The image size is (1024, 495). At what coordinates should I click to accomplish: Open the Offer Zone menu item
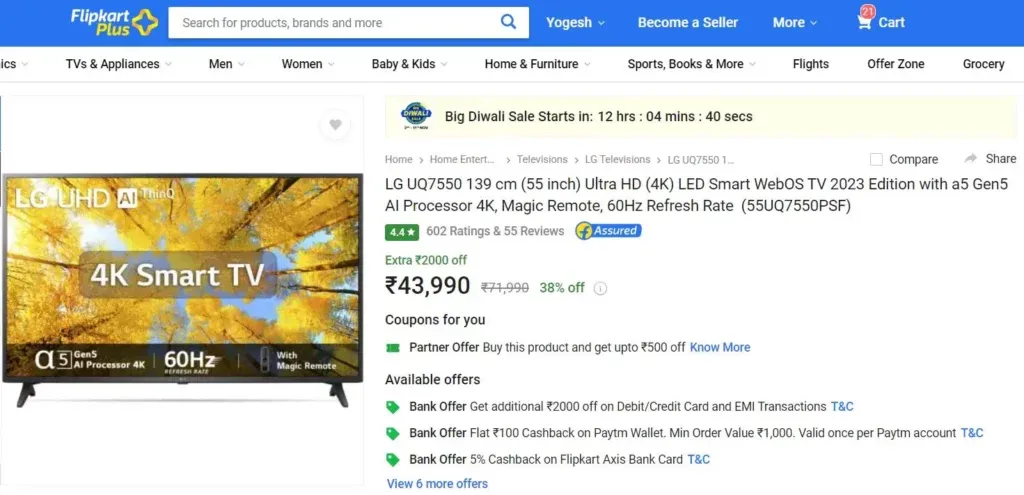click(895, 64)
